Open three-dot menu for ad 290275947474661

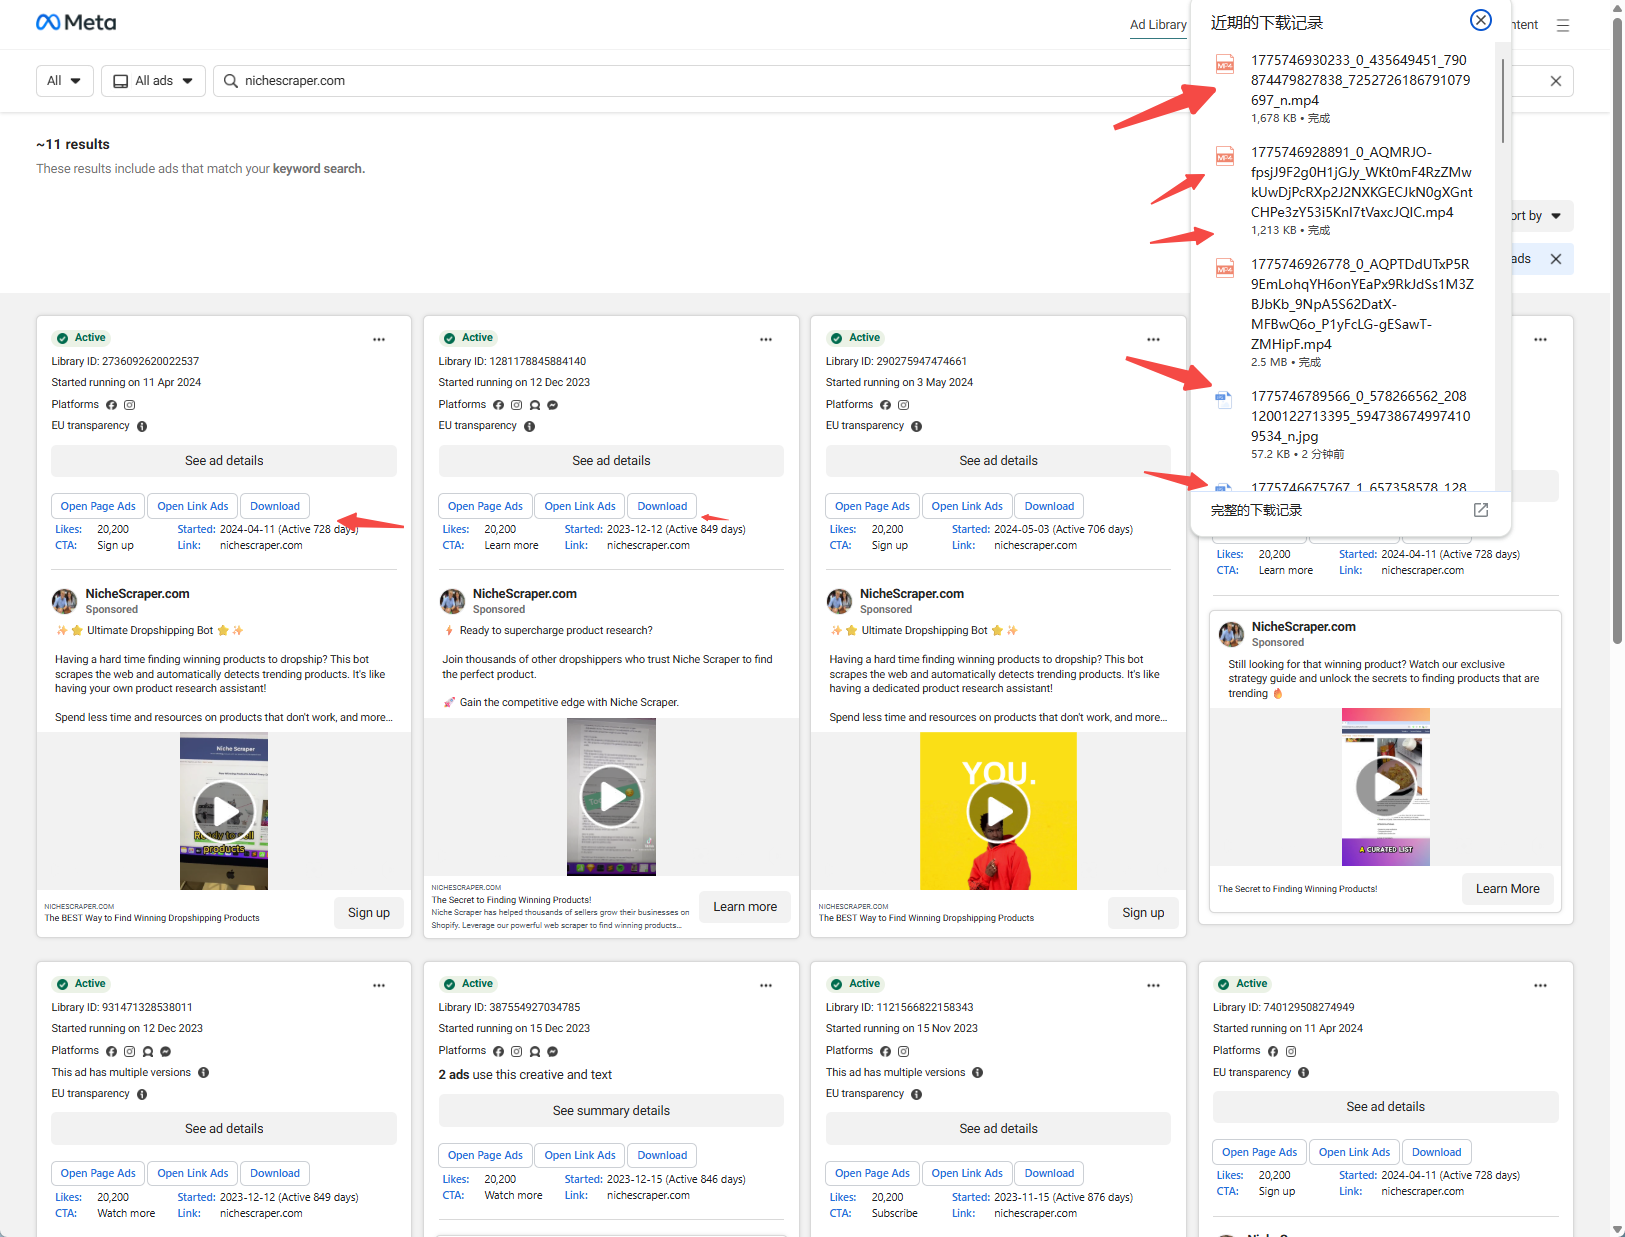(1153, 339)
